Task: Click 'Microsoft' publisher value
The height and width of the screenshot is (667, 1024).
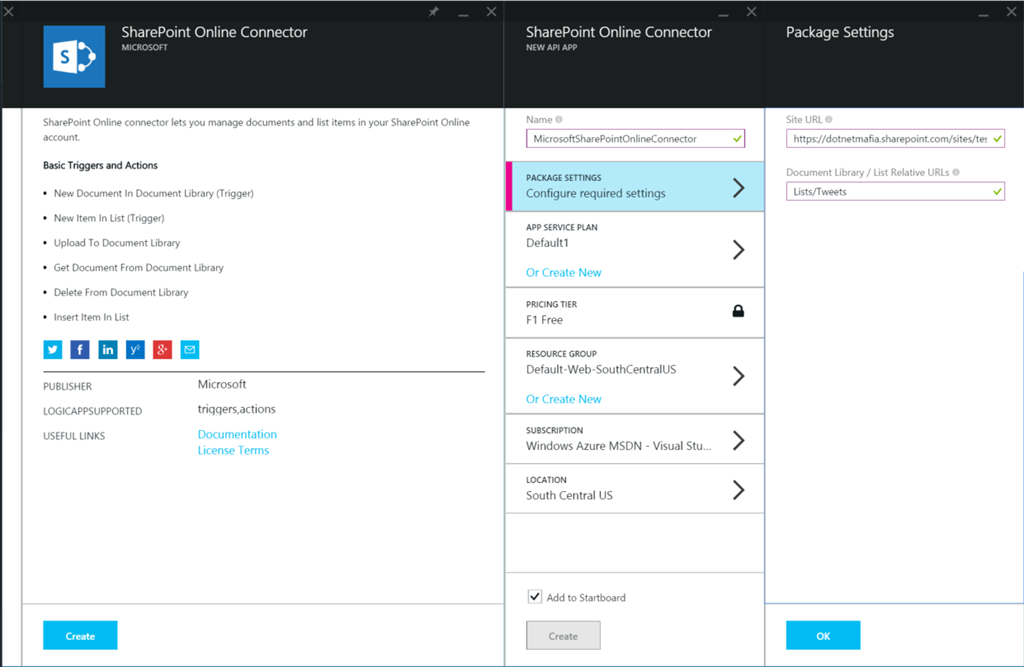Action: [x=222, y=384]
